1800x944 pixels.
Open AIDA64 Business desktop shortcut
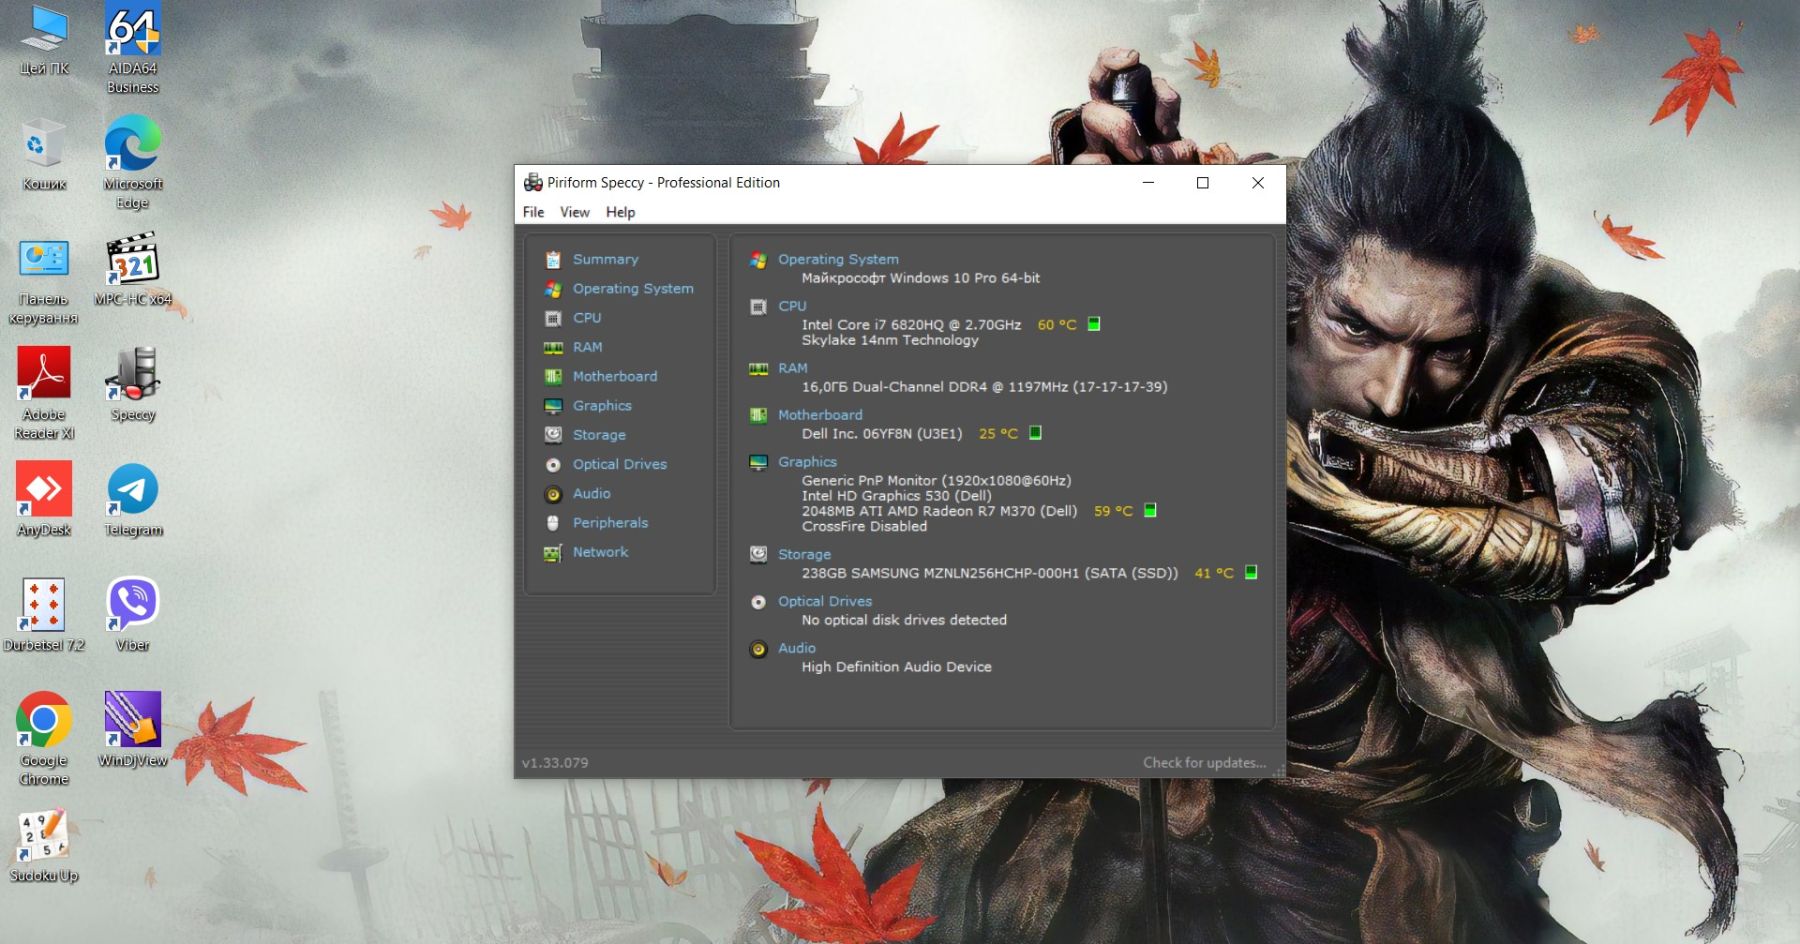[133, 48]
